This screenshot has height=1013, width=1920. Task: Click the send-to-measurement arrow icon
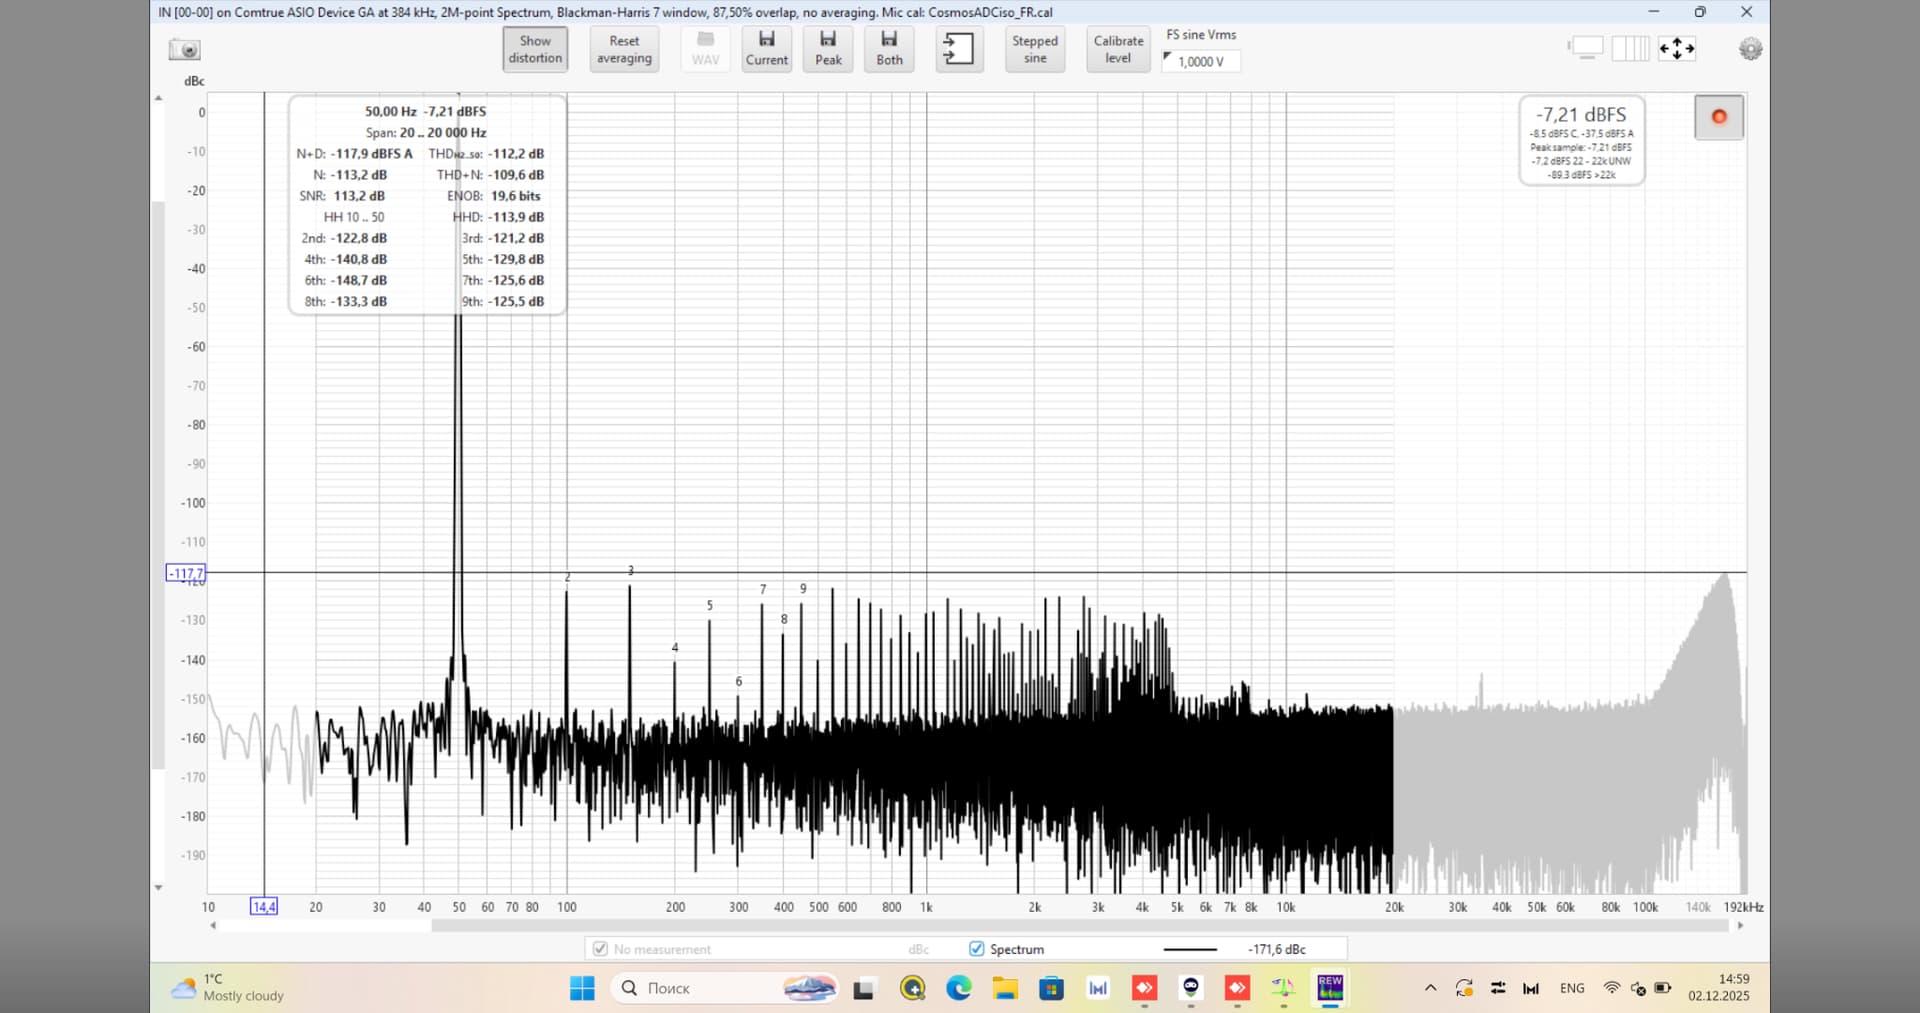coord(958,48)
